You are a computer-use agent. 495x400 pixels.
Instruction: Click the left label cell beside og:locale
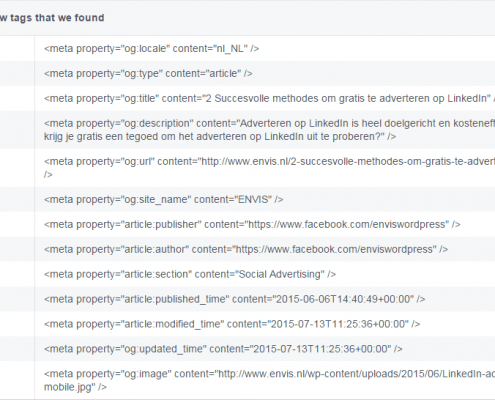point(17,49)
